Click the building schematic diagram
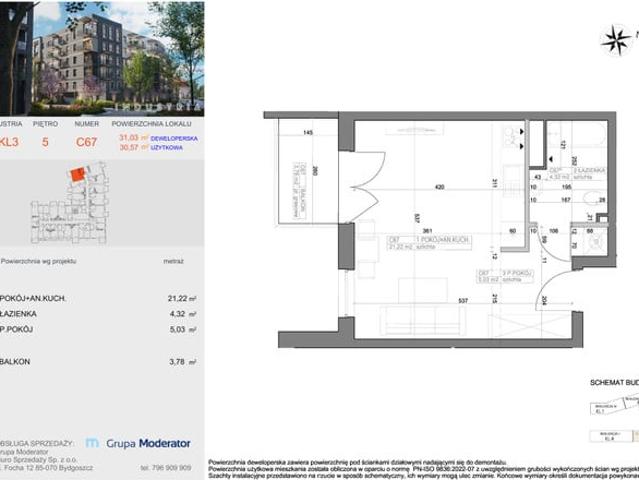The width and height of the screenshot is (639, 480). pos(614,418)
